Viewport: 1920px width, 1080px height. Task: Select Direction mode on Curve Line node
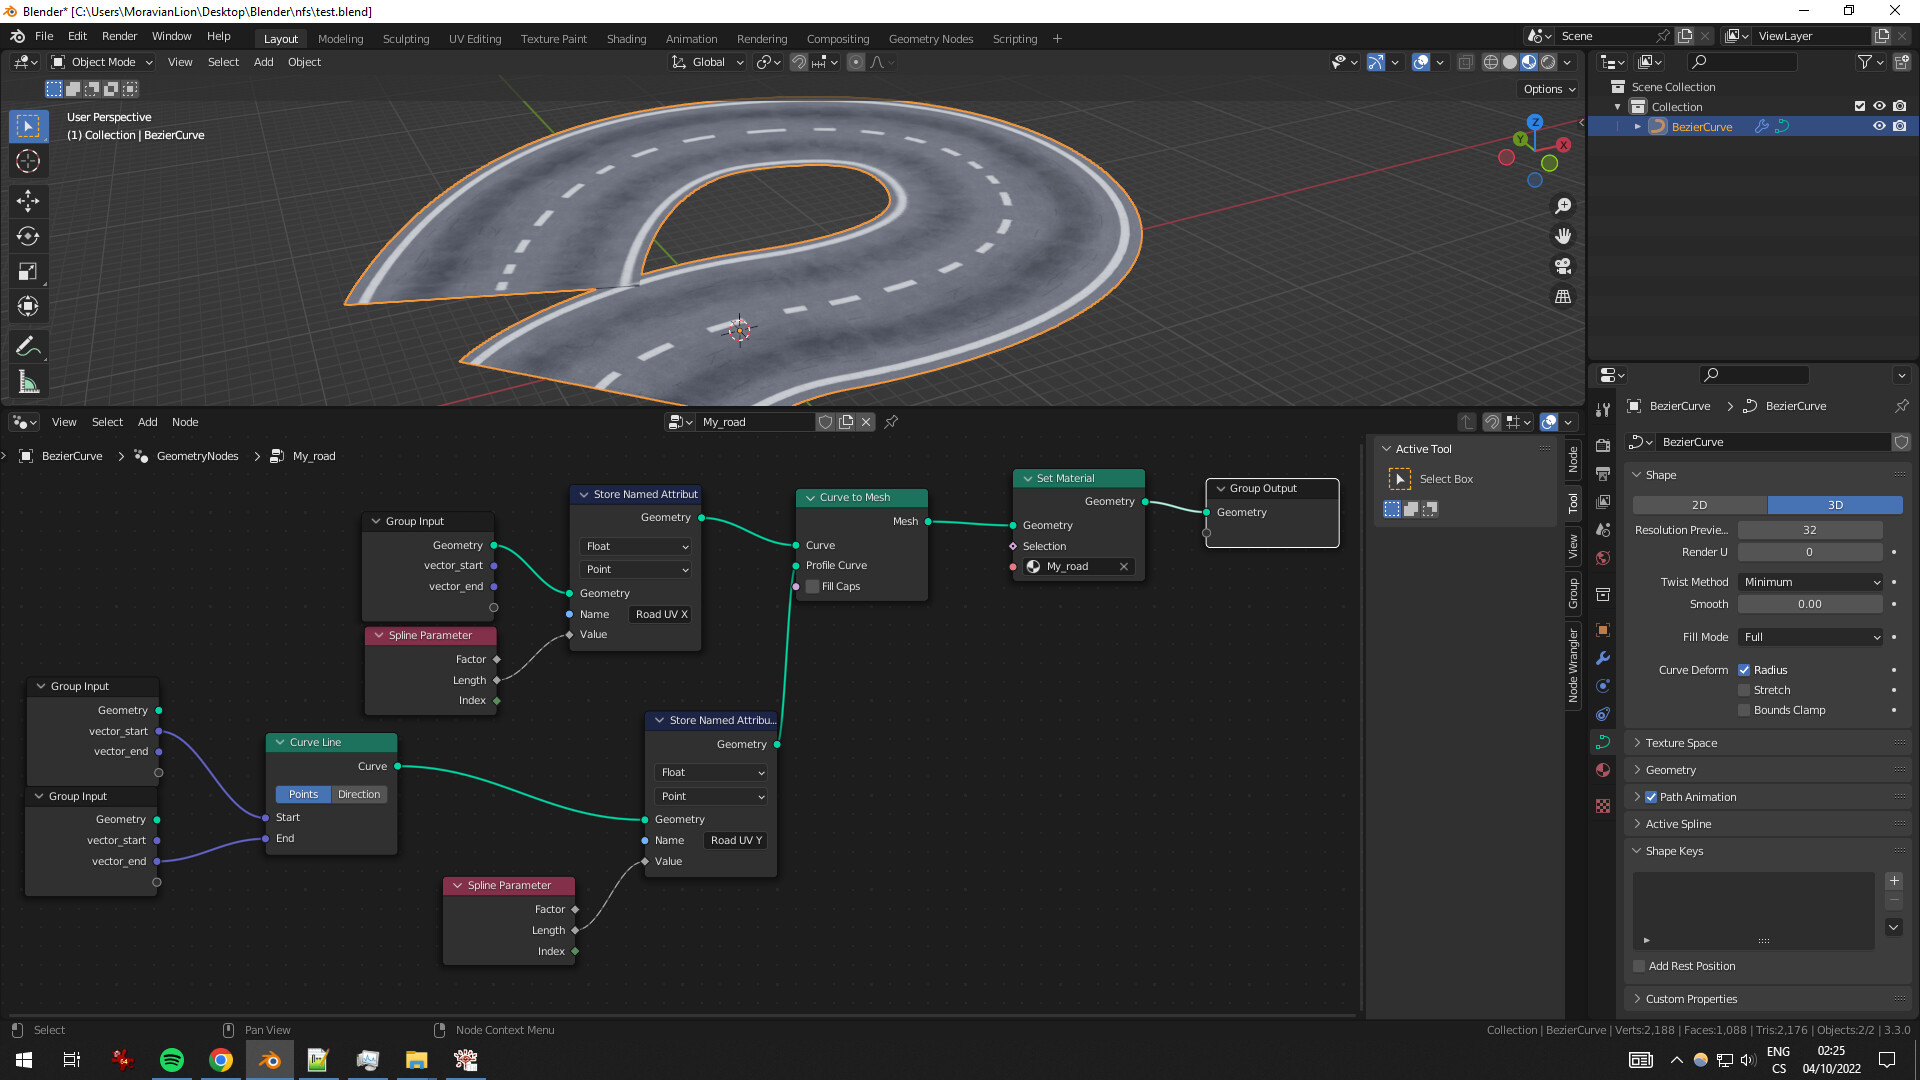point(359,795)
